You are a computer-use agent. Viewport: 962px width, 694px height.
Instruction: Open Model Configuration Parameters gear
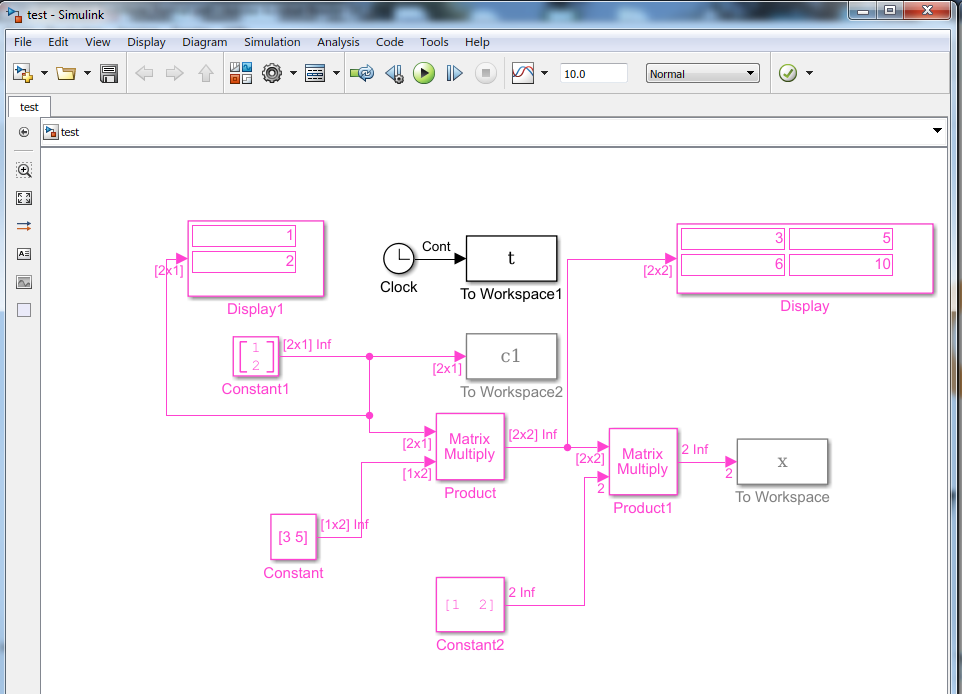(x=272, y=74)
